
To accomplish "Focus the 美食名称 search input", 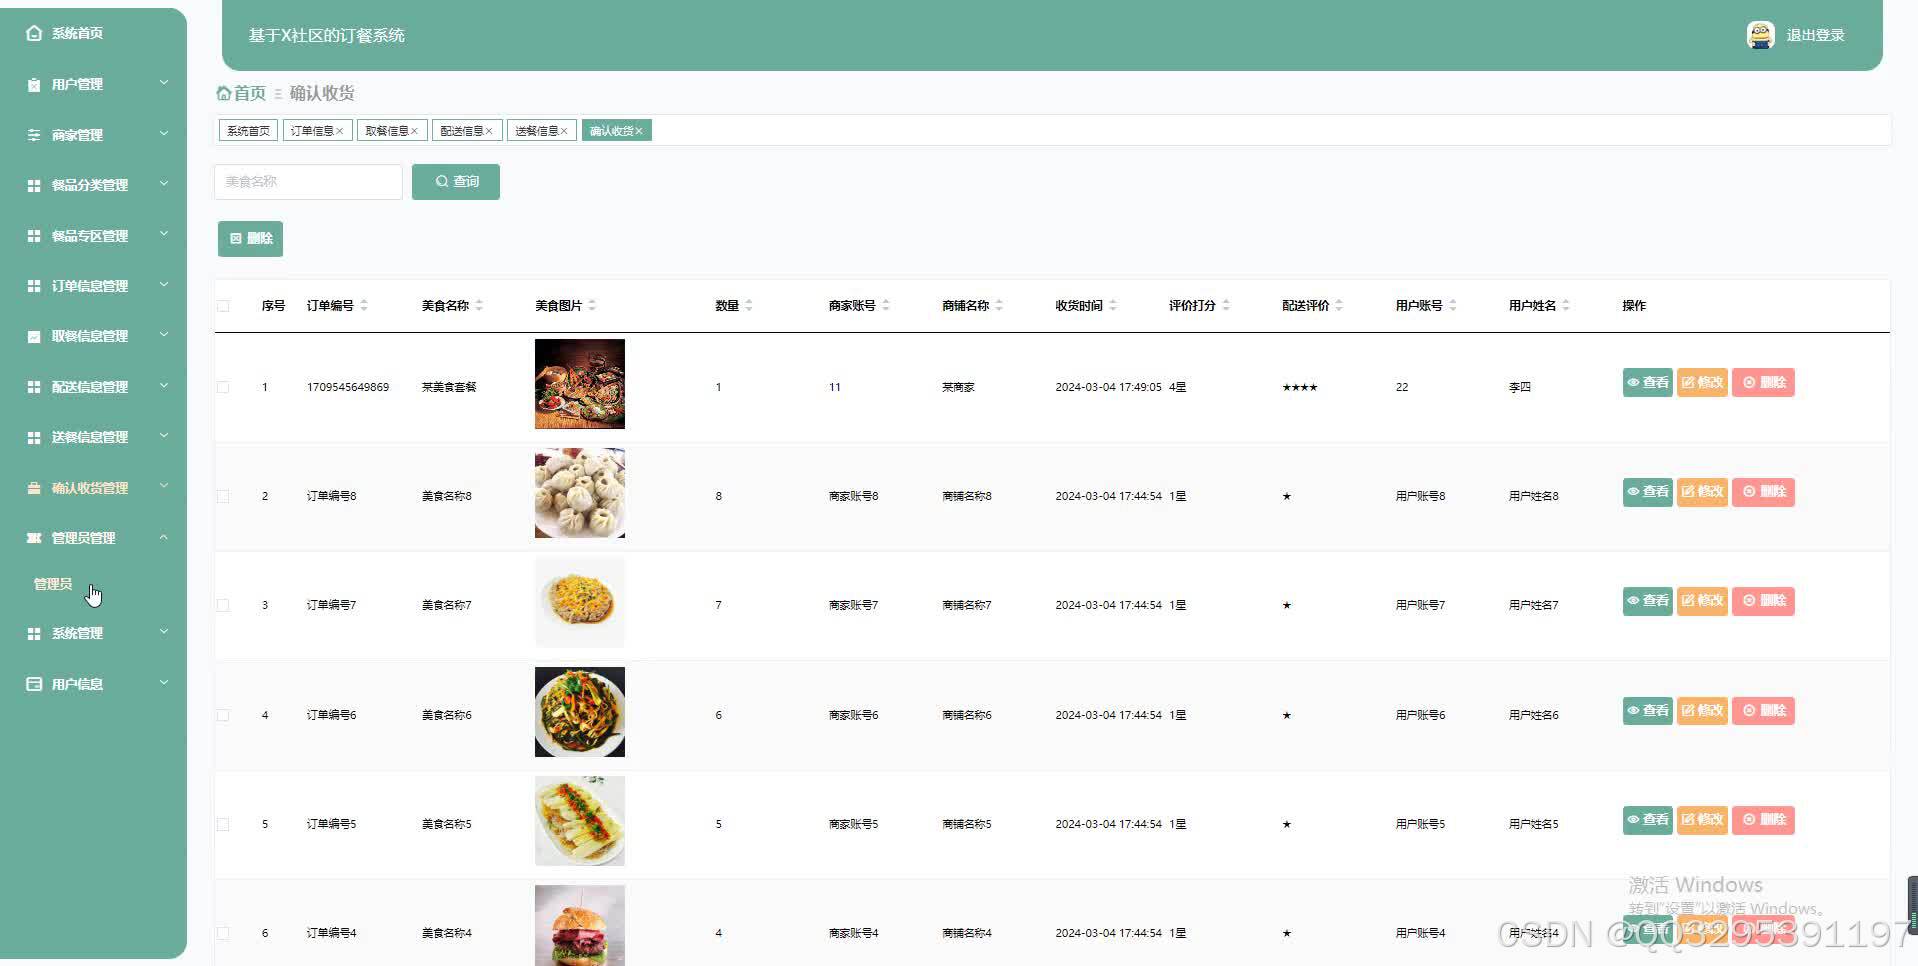I will [308, 182].
